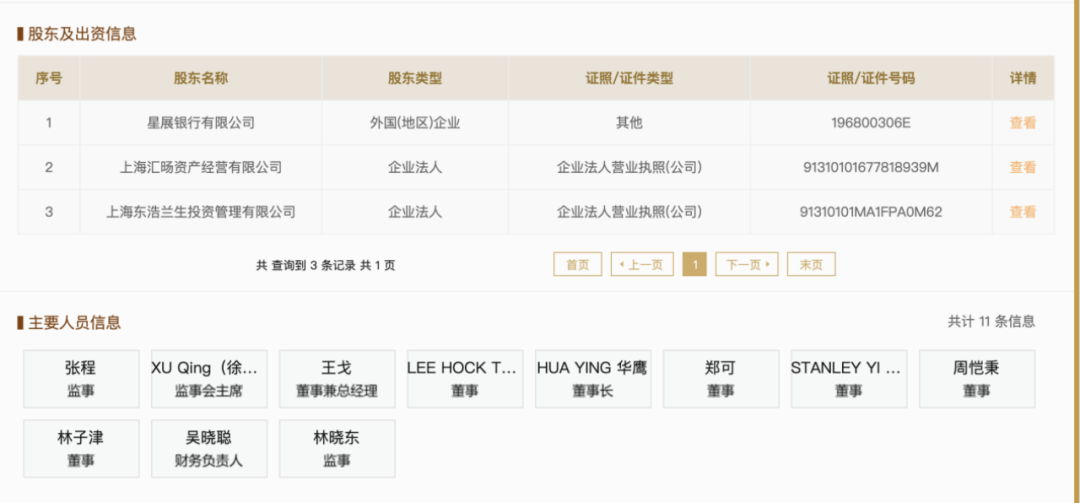Open HUA YING 华鹰 董事长 card
The width and height of the screenshot is (1080, 503).
pos(593,379)
